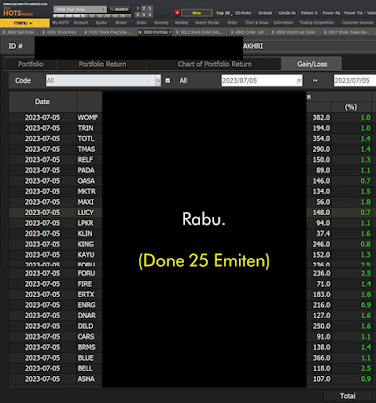Switch to the Stock Price window tab
This screenshot has height=403, width=376.
pos(60,32)
